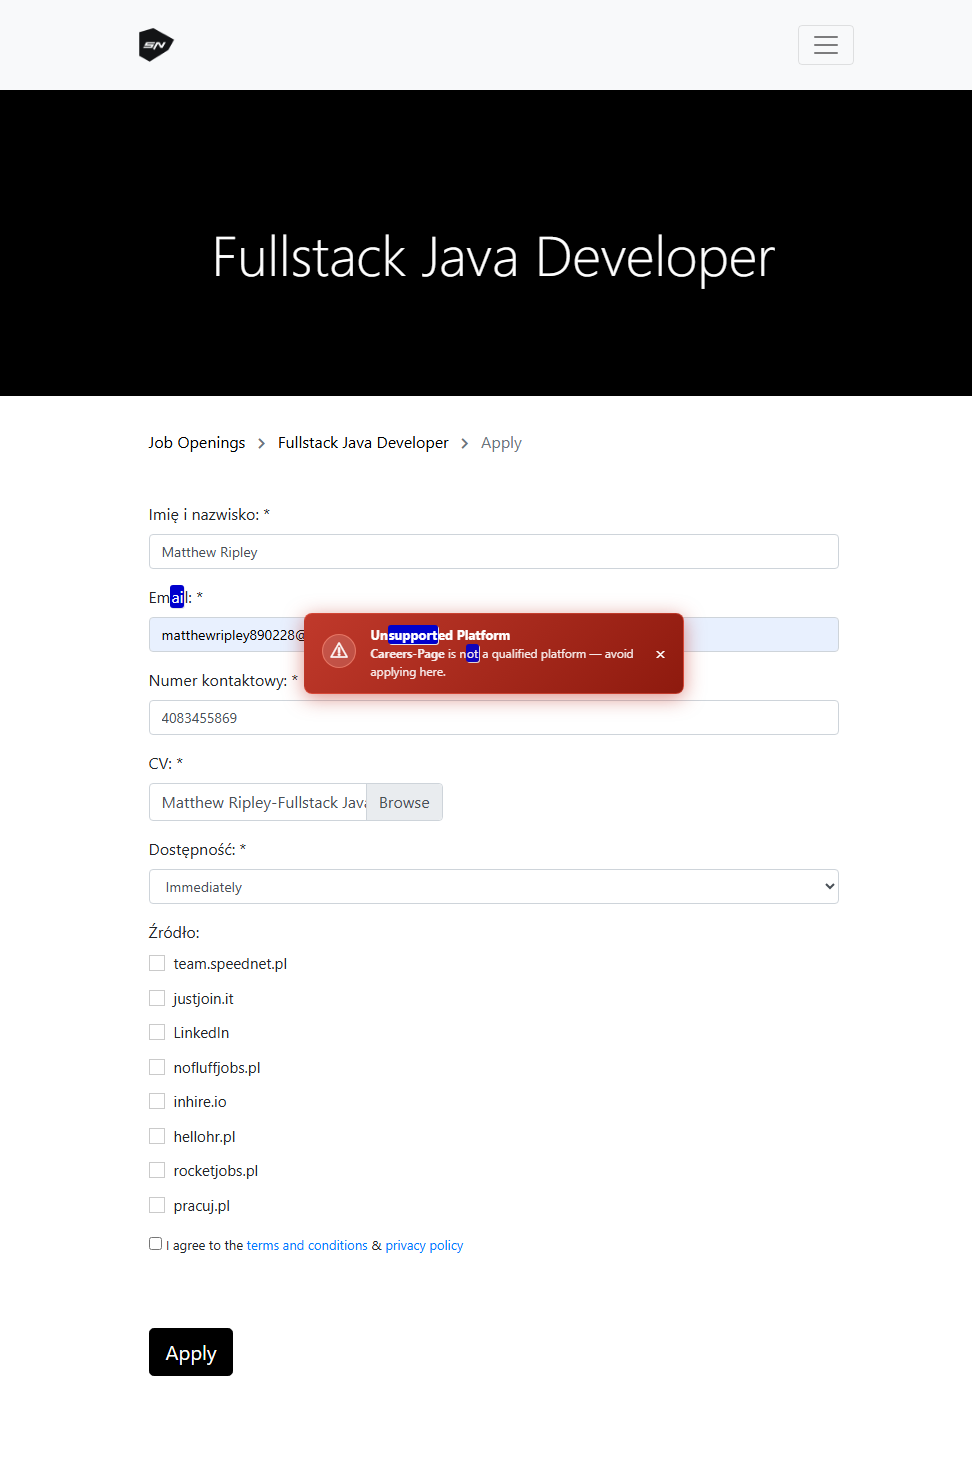
Task: Open the terms and conditions link
Action: pos(307,1246)
